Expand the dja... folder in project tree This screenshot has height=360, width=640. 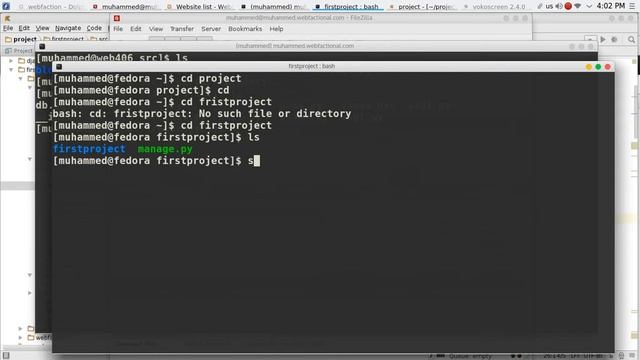coord(11,61)
